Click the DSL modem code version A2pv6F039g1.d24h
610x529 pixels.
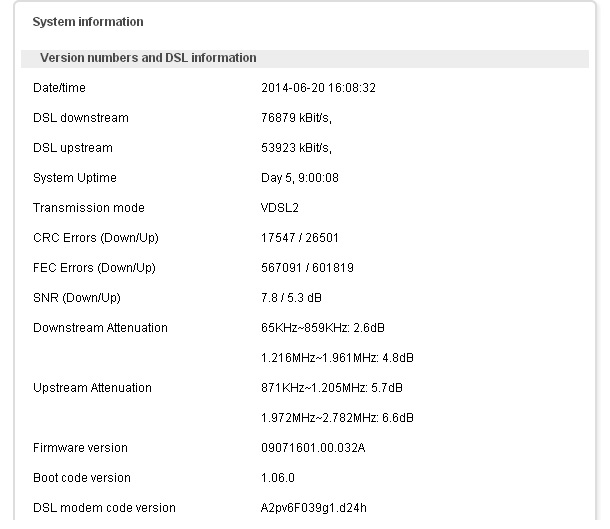tap(314, 508)
